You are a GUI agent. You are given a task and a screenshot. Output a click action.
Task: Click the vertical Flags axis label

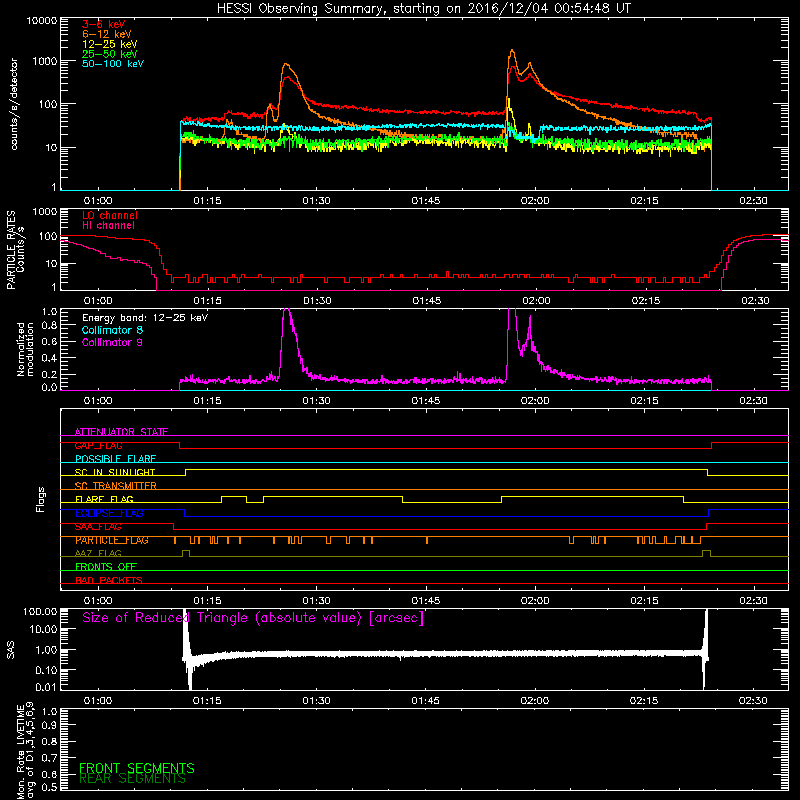coord(41,499)
